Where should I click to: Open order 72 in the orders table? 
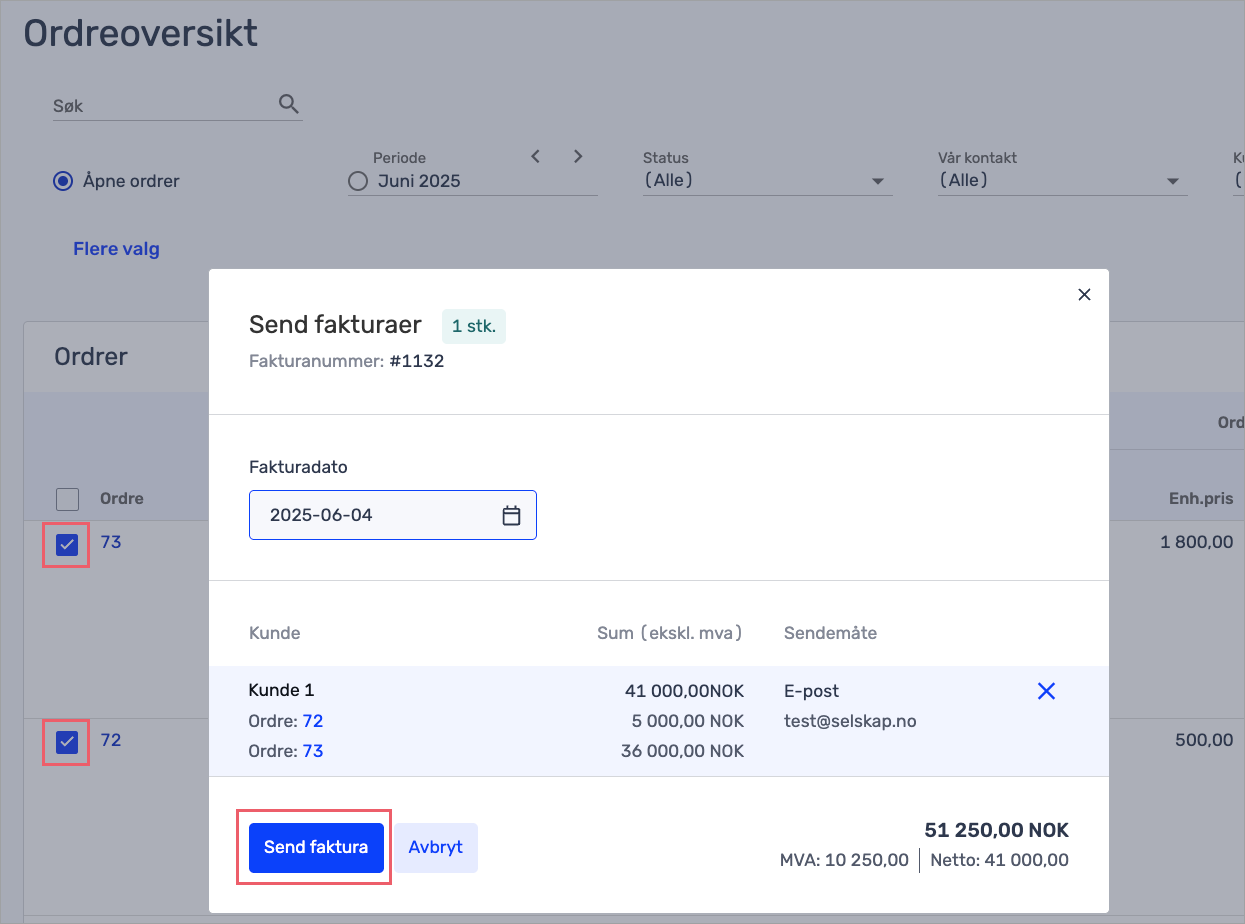pyautogui.click(x=111, y=740)
